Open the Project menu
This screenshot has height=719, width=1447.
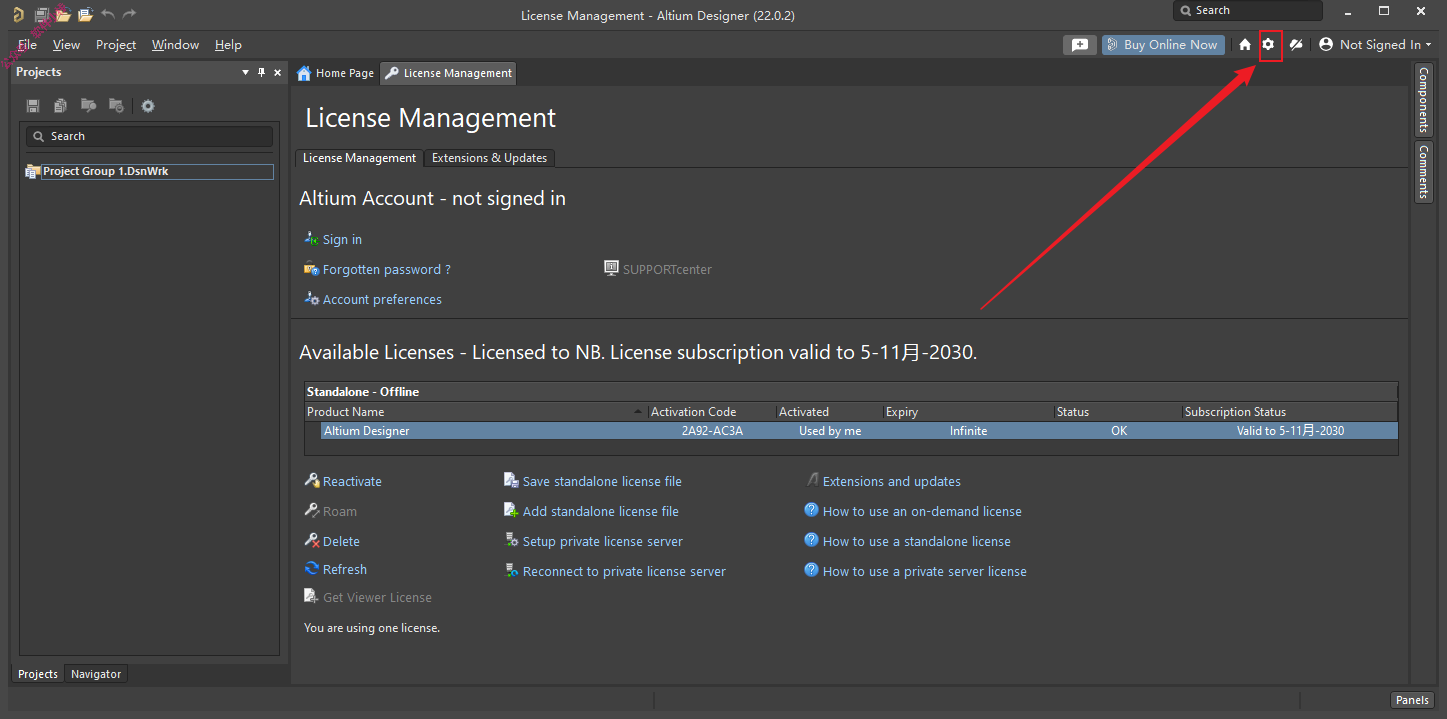pyautogui.click(x=116, y=45)
